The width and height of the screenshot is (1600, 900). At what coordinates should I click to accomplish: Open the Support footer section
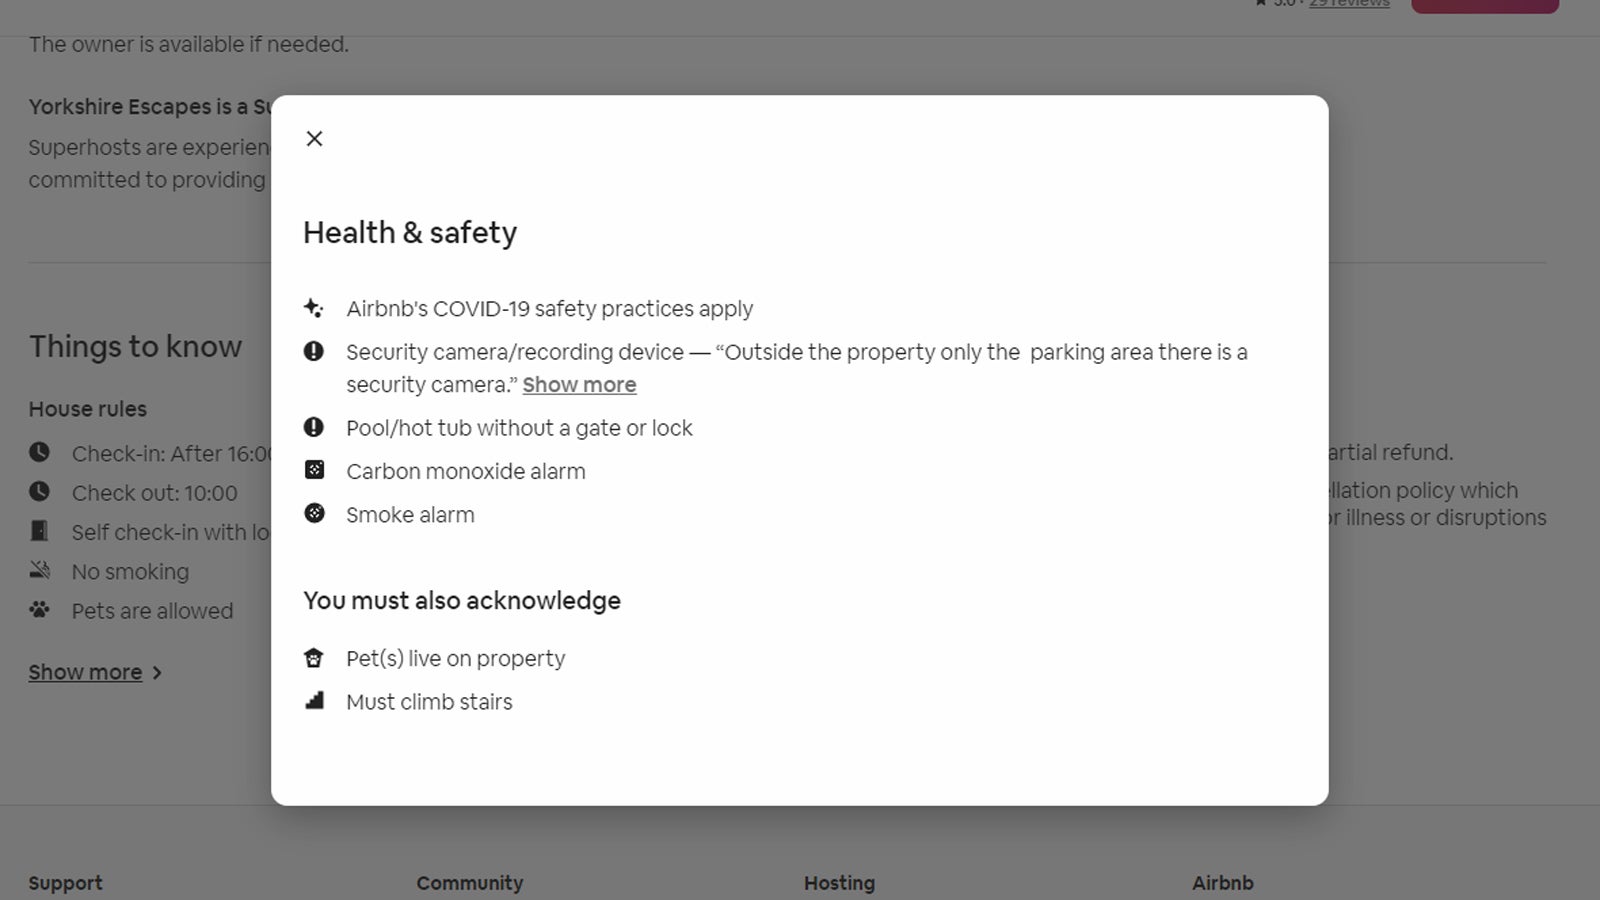click(x=65, y=883)
